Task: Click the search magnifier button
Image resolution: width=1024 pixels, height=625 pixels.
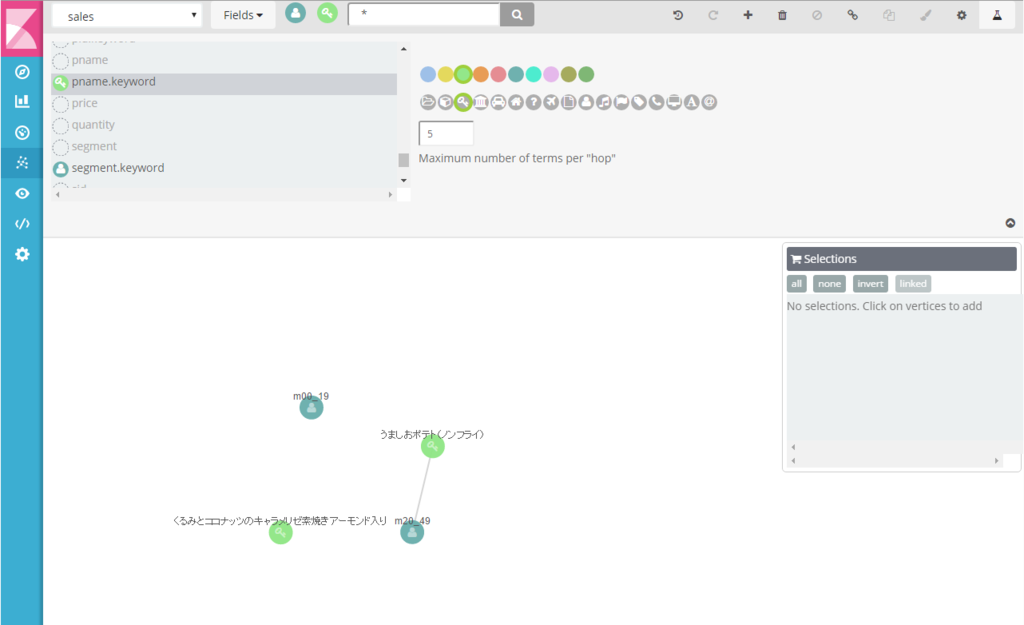Action: [x=517, y=14]
